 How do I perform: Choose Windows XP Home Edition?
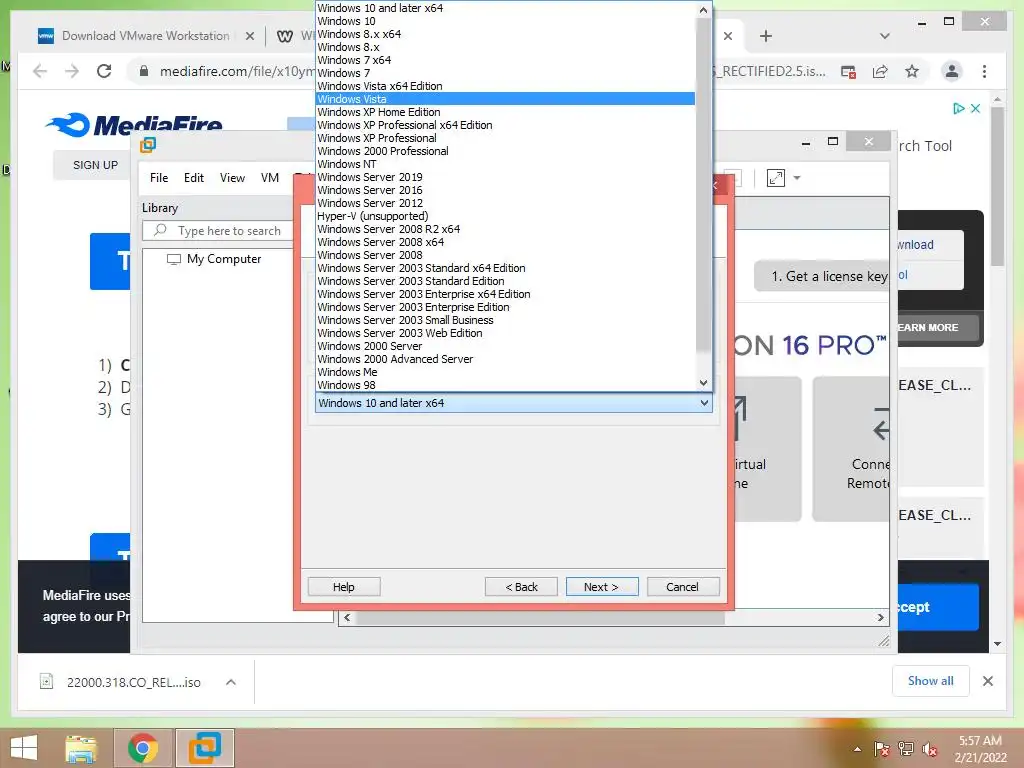pyautogui.click(x=505, y=112)
